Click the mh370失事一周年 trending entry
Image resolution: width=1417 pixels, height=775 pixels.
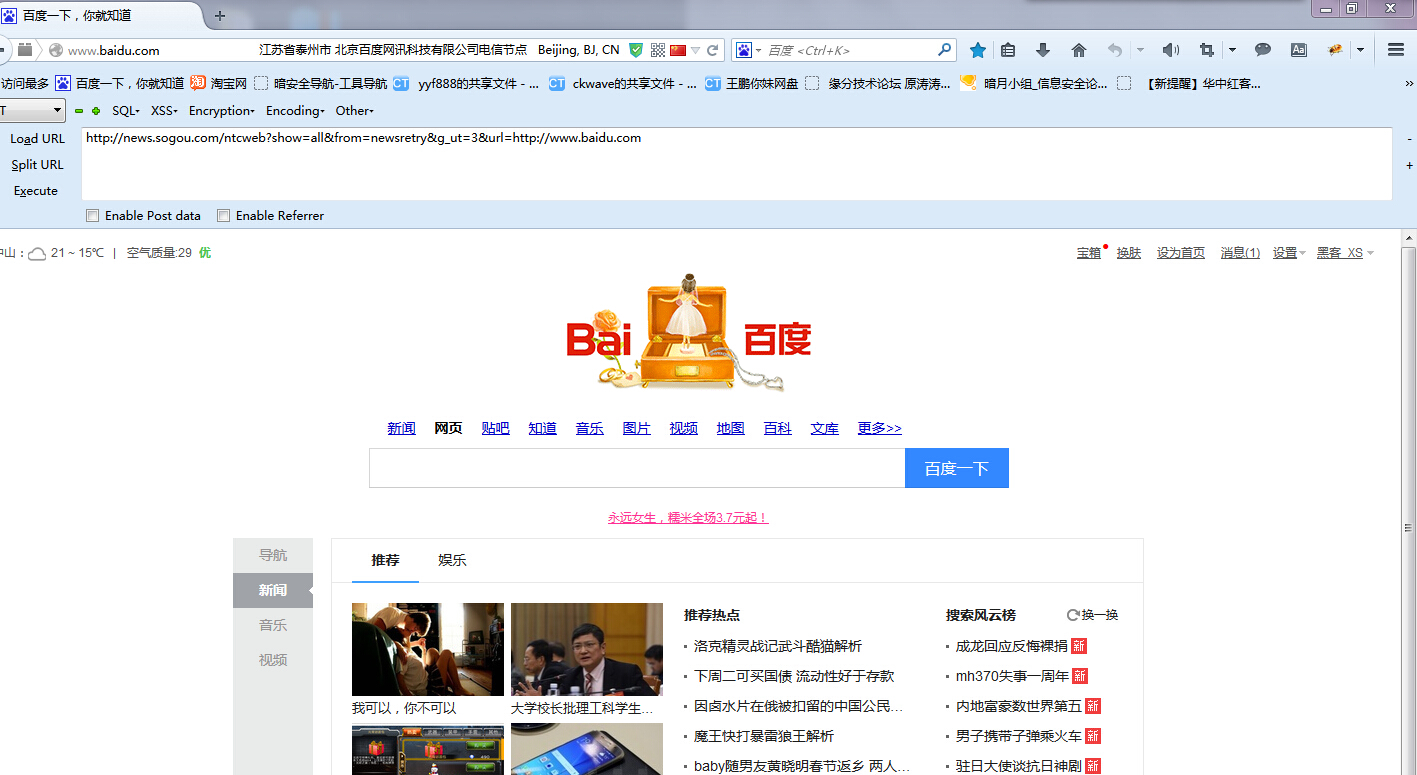[x=1012, y=676]
